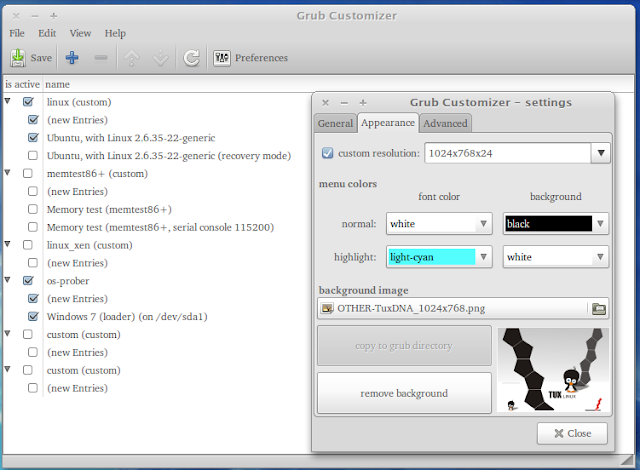Click the Tux background preview thumbnail
This screenshot has width=640, height=470.
[553, 369]
